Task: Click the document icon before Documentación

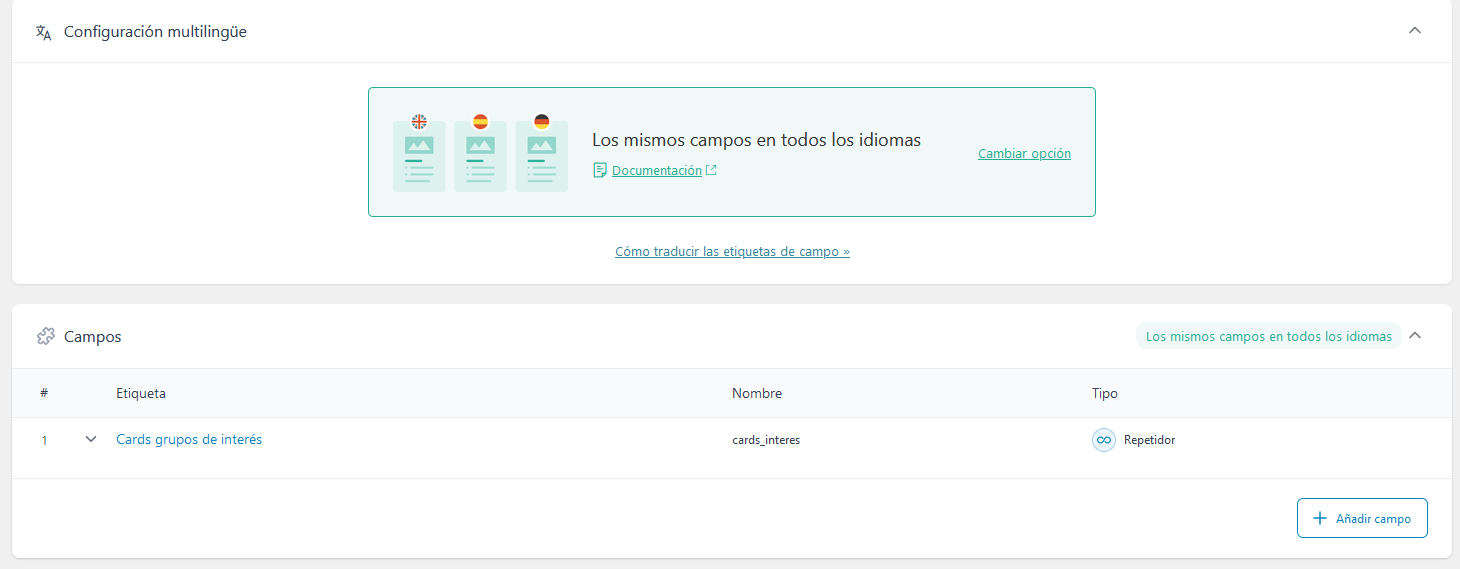Action: (x=600, y=171)
